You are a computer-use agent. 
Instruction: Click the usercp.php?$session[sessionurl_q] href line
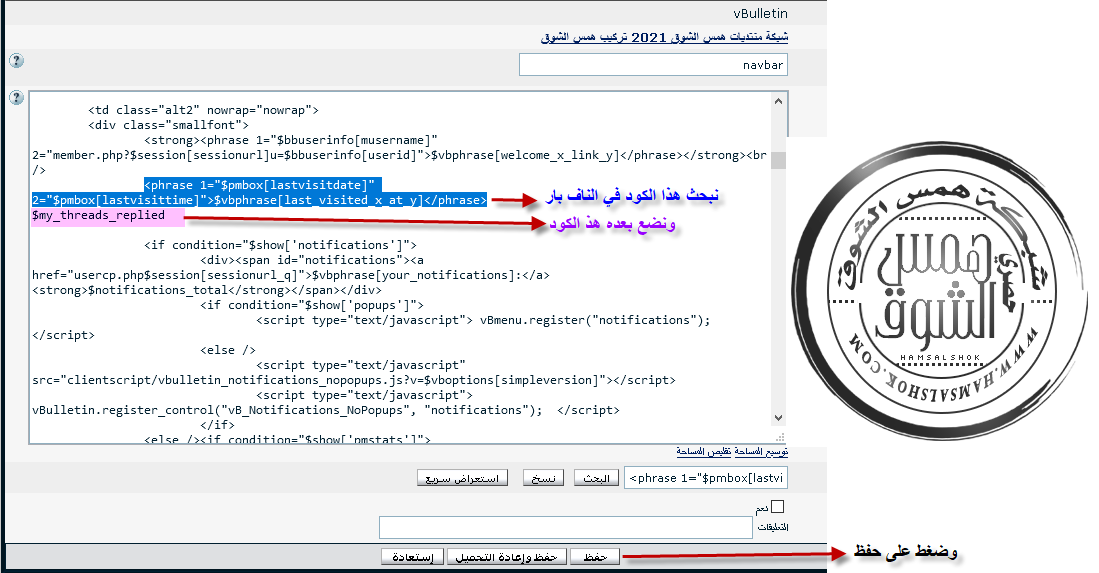pos(291,275)
